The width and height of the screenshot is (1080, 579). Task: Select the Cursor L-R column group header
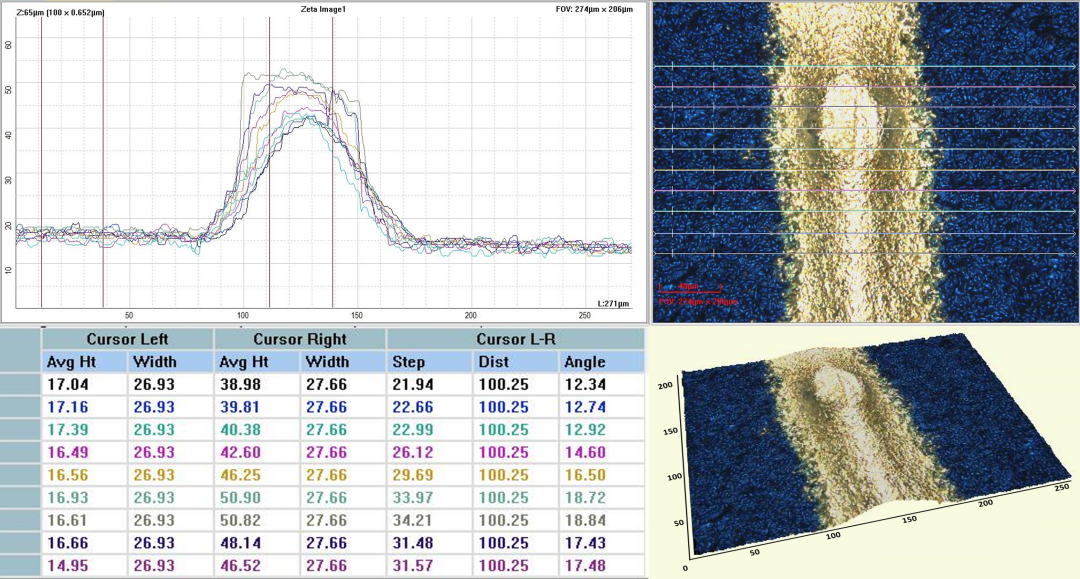coord(516,339)
